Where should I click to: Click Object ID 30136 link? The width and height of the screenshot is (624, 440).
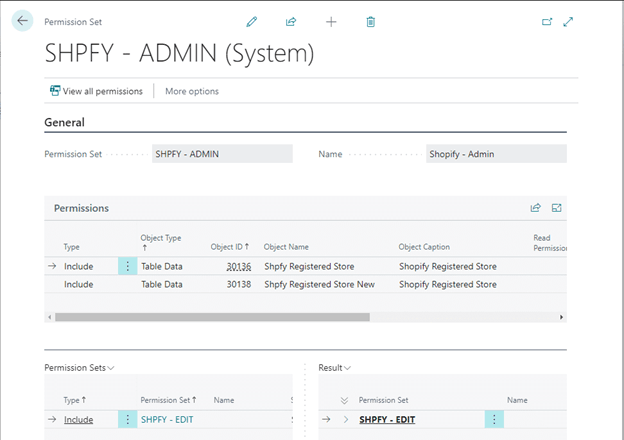point(239,266)
